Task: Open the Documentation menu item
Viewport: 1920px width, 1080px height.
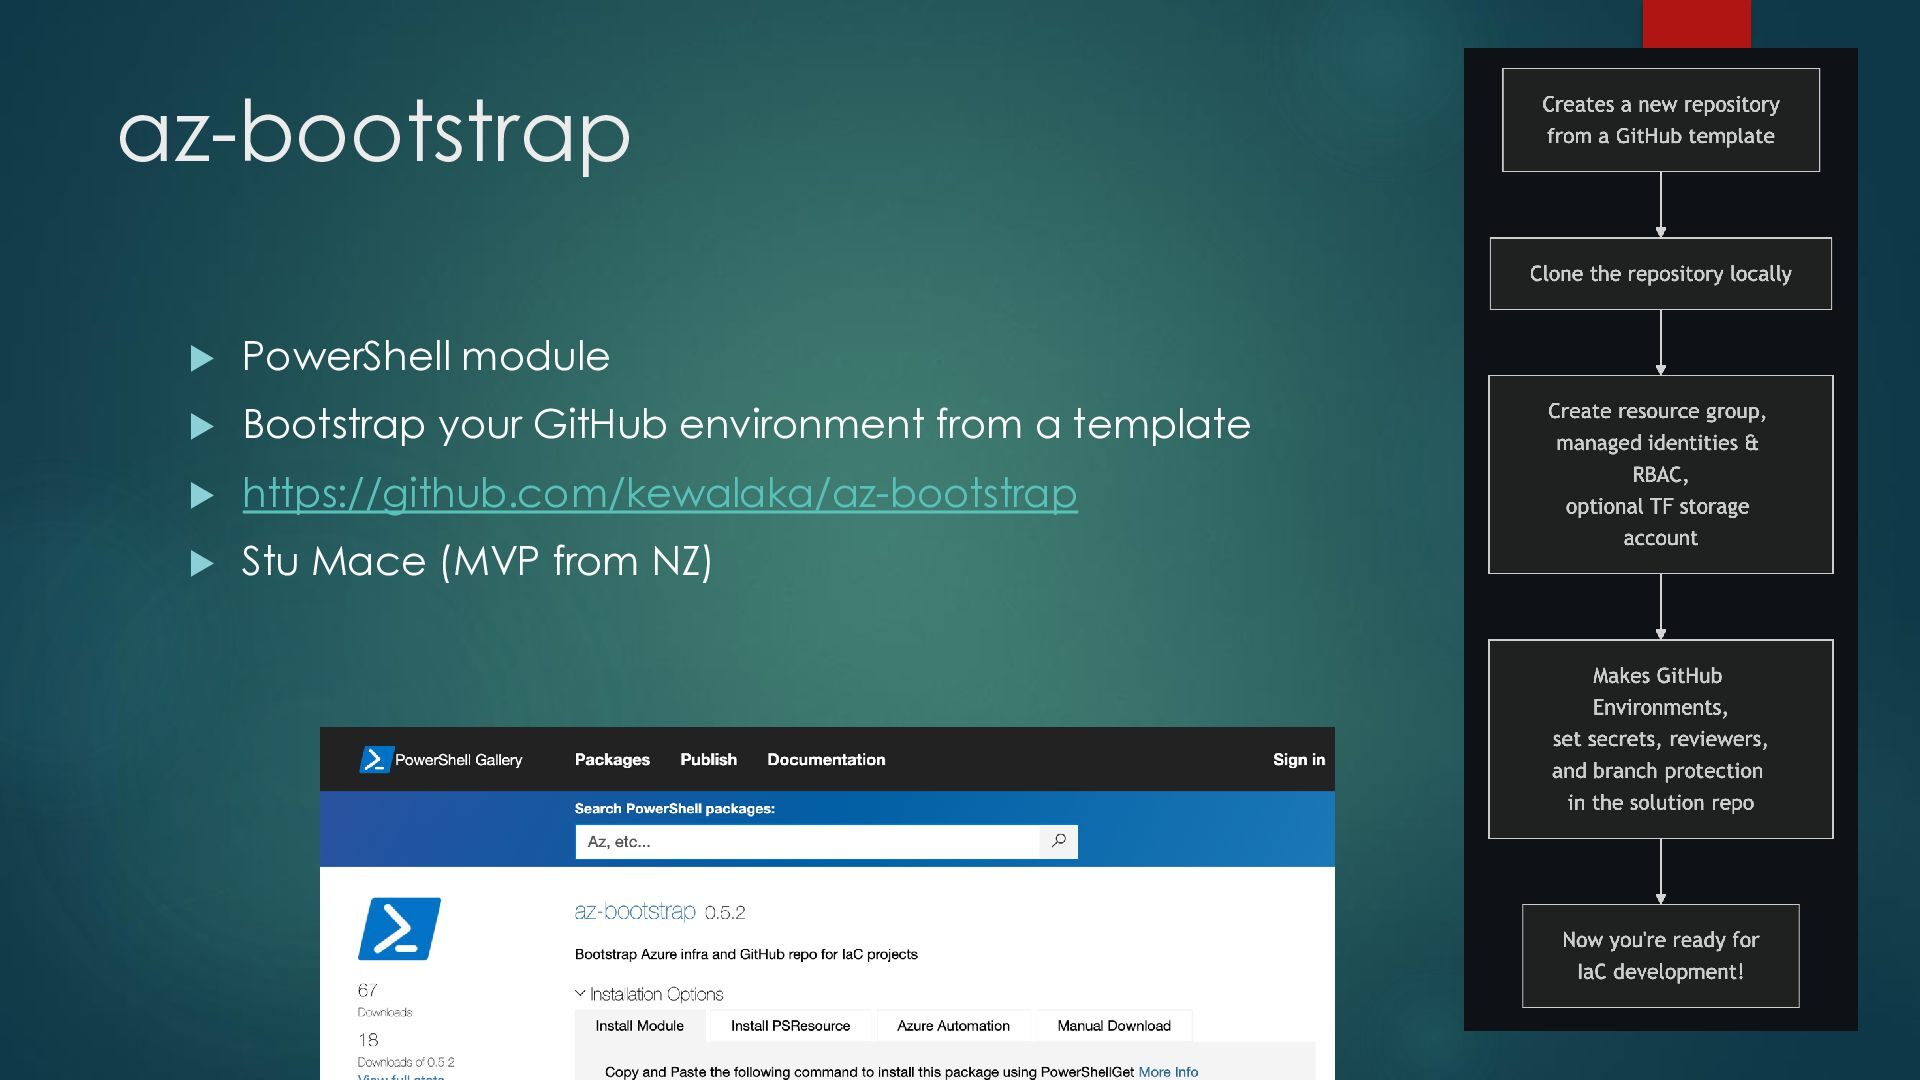Action: coord(826,760)
